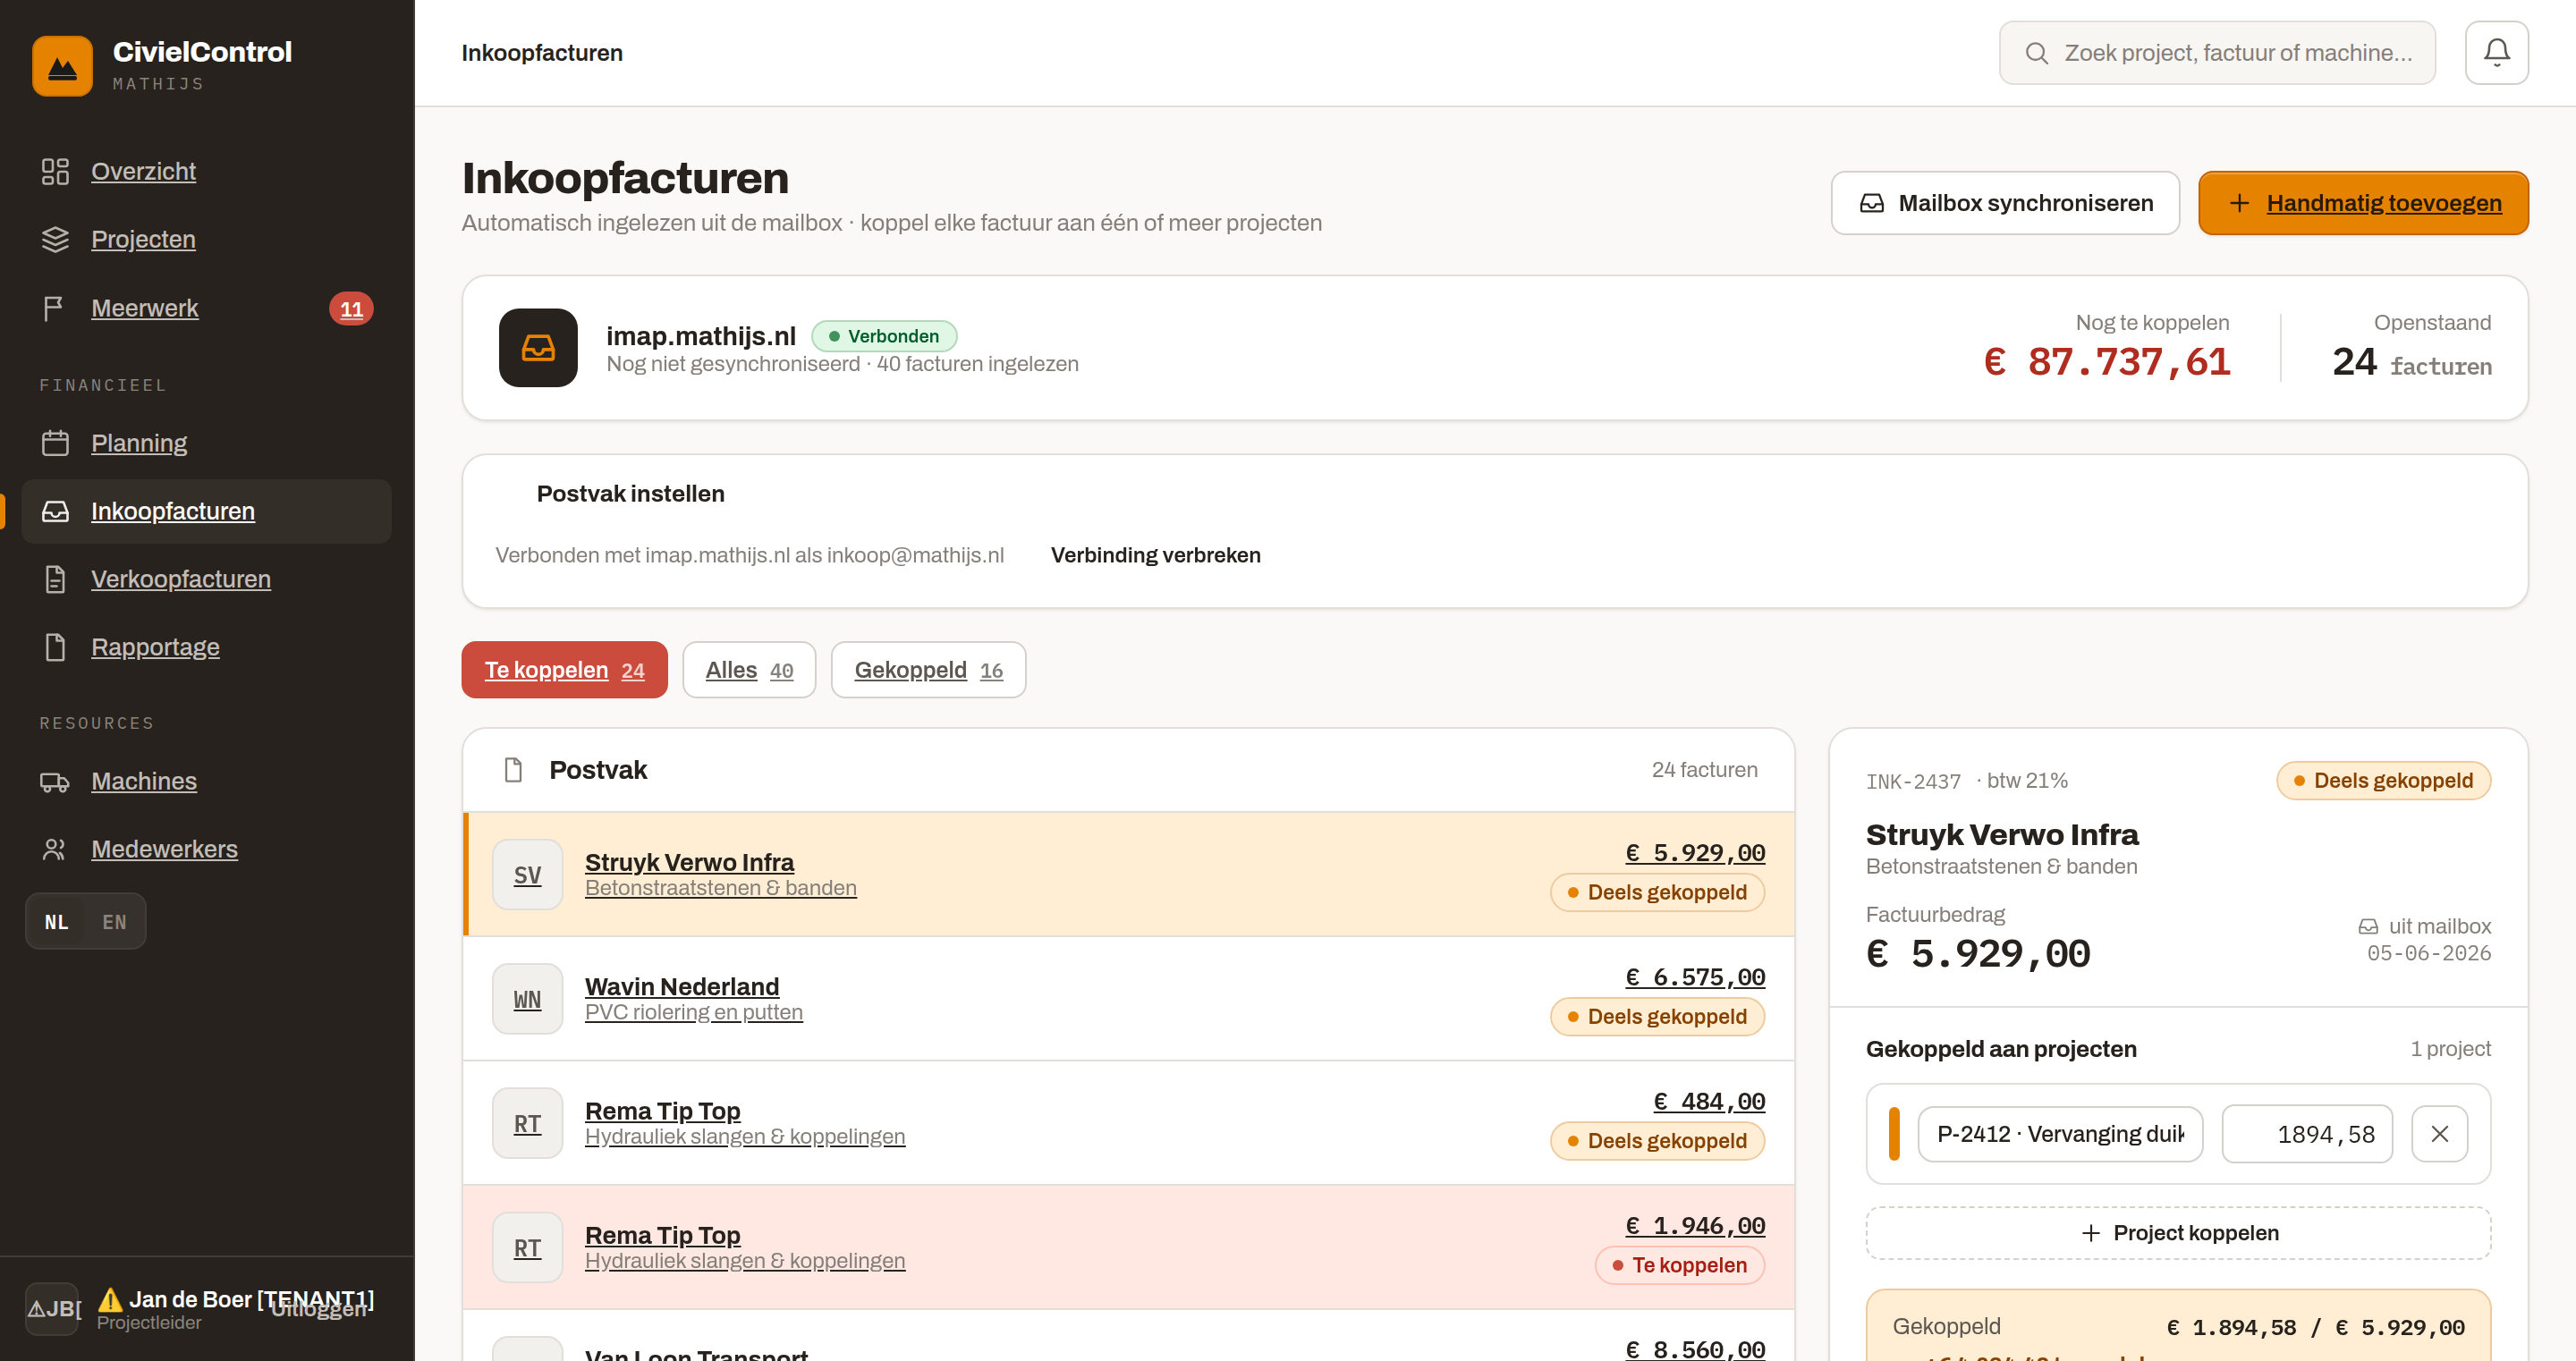Open Machines in the sidebar
This screenshot has height=1361, width=2576.
206,781
